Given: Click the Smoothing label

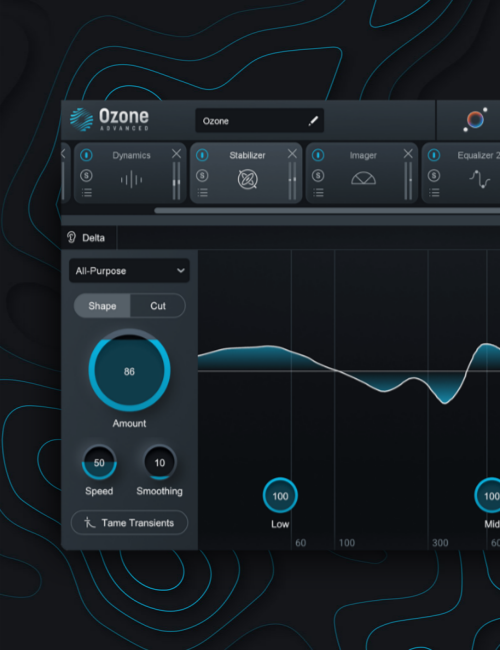Looking at the screenshot, I should (160, 491).
